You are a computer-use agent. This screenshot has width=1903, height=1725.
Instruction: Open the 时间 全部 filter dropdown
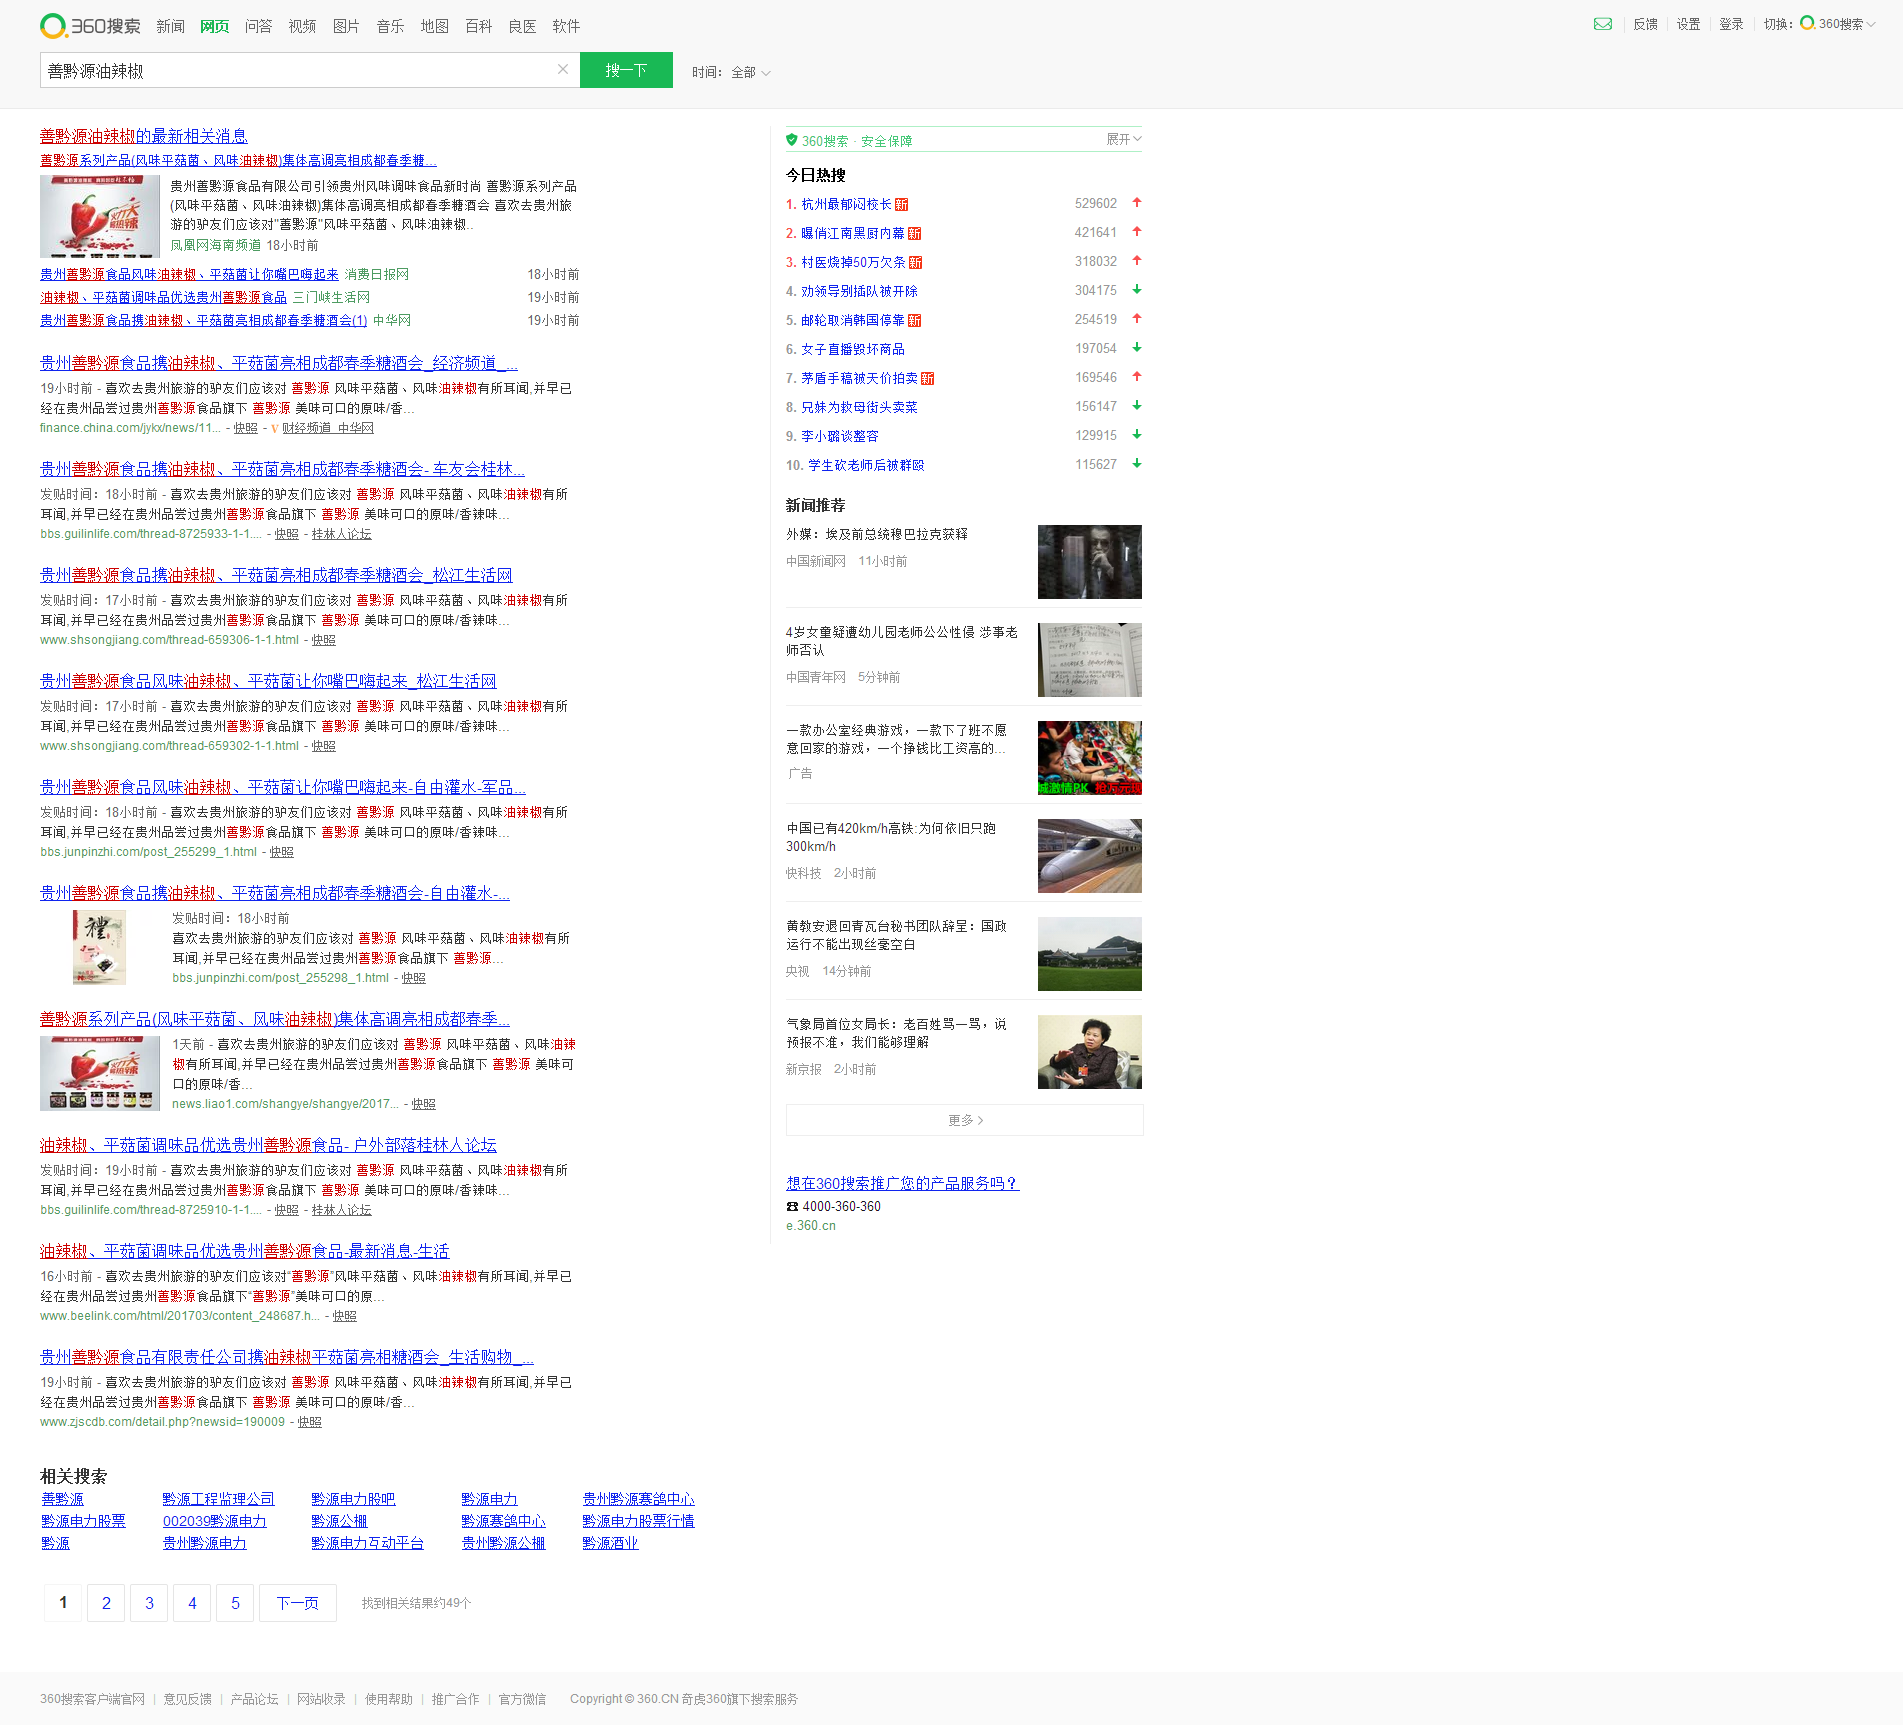point(731,72)
